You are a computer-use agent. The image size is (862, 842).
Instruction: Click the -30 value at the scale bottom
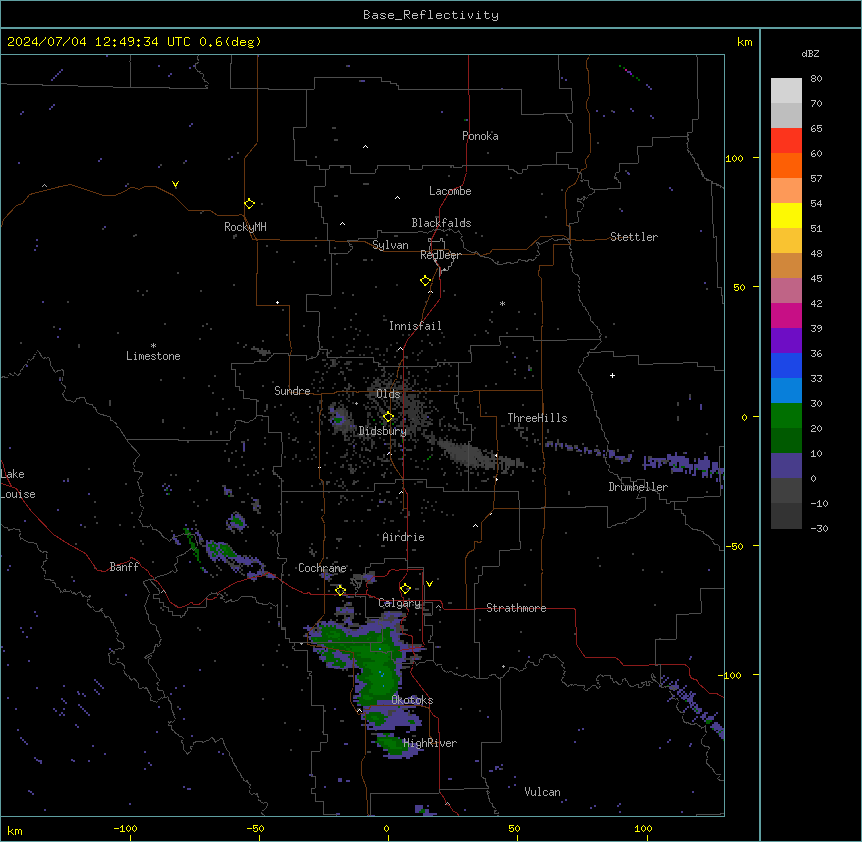819,528
